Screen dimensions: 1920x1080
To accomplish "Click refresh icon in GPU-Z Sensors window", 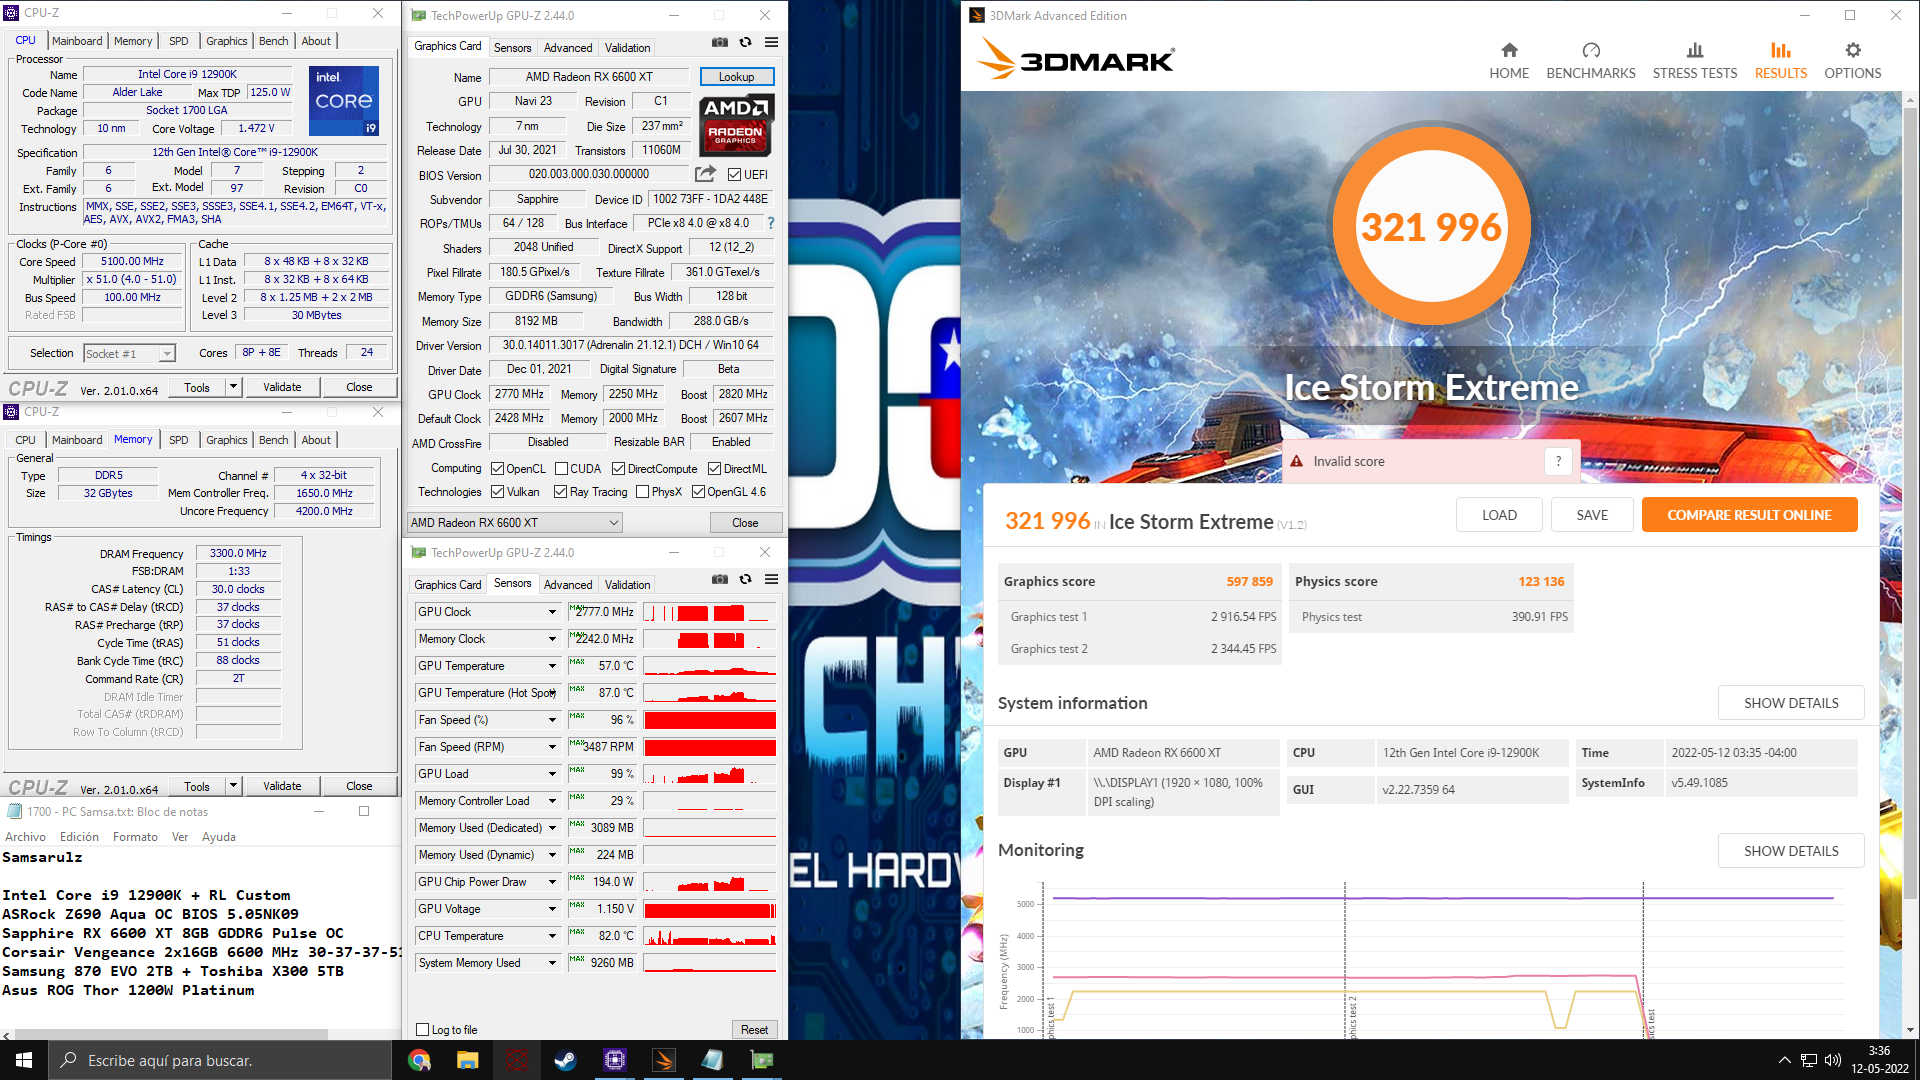I will (x=745, y=579).
